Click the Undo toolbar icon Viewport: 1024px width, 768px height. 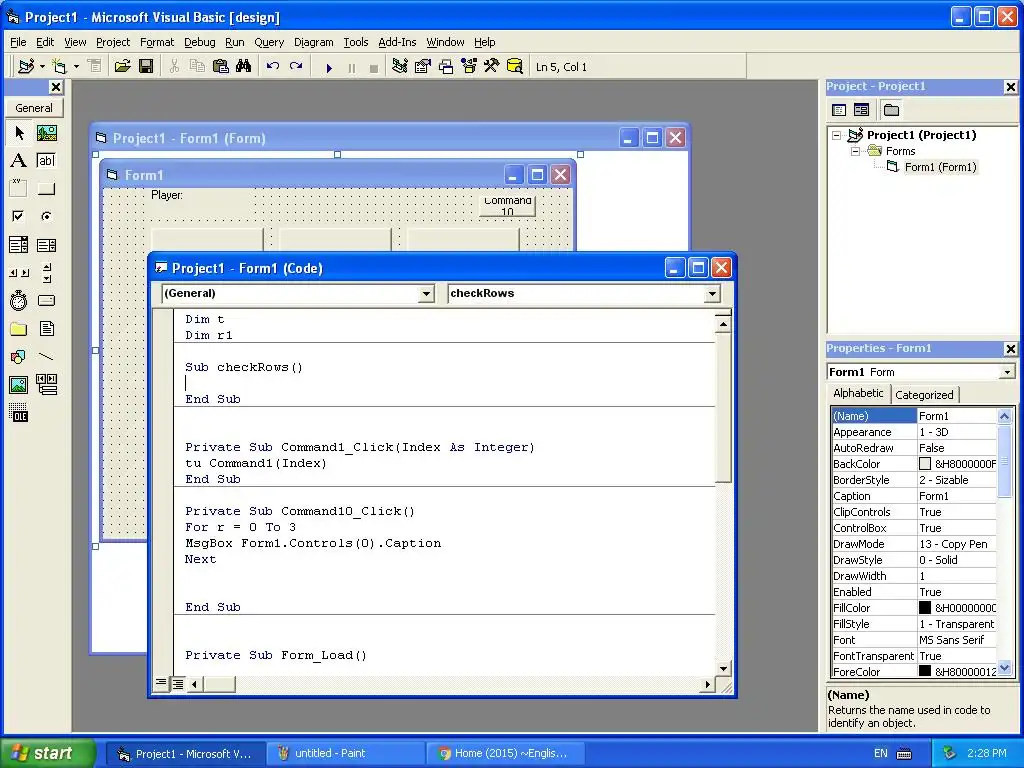coord(273,67)
